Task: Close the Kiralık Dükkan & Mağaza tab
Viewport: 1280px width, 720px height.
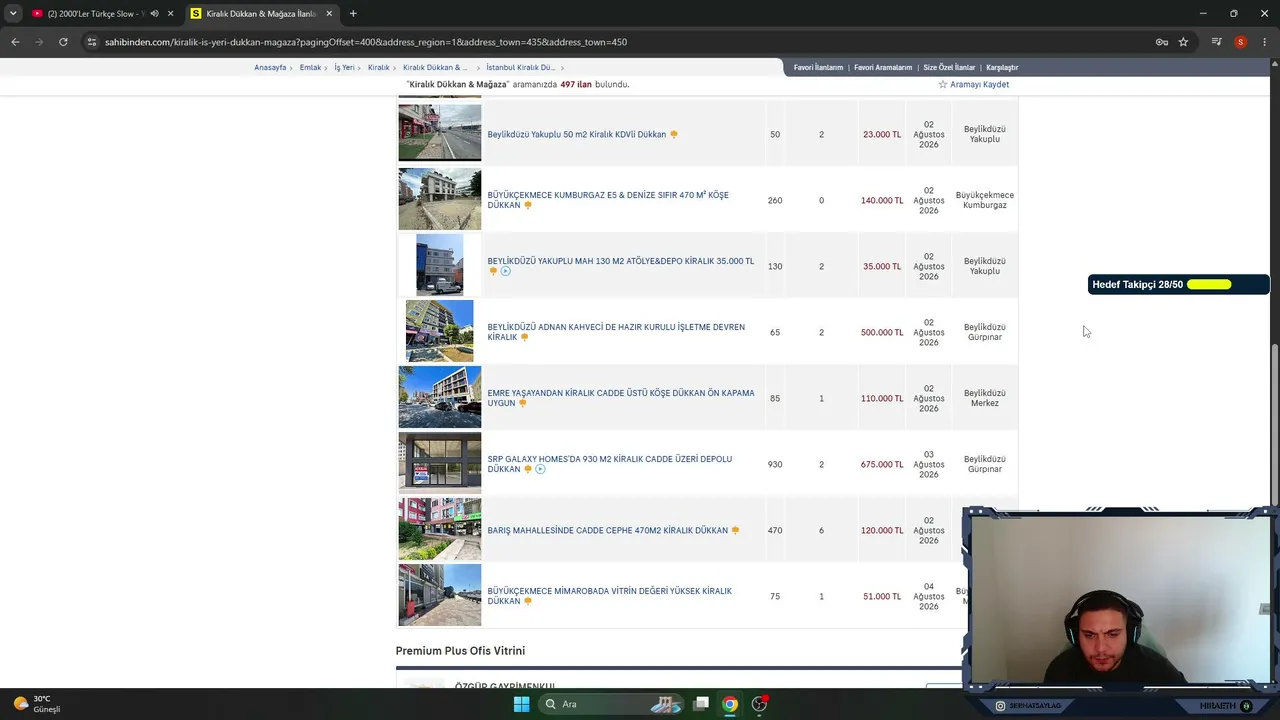Action: (329, 14)
